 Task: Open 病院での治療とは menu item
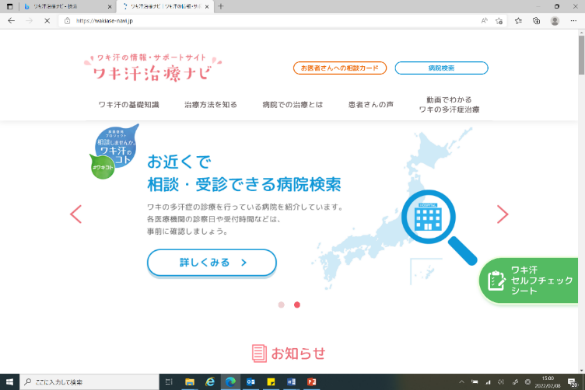292,105
